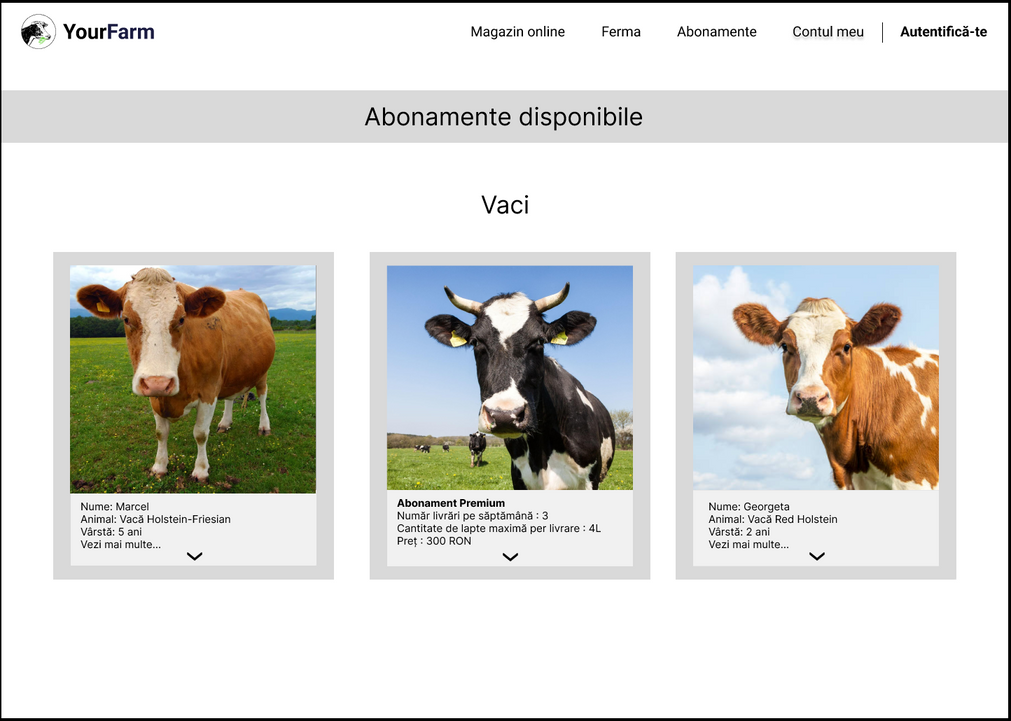Click the YourFarm brand name text

point(108,32)
